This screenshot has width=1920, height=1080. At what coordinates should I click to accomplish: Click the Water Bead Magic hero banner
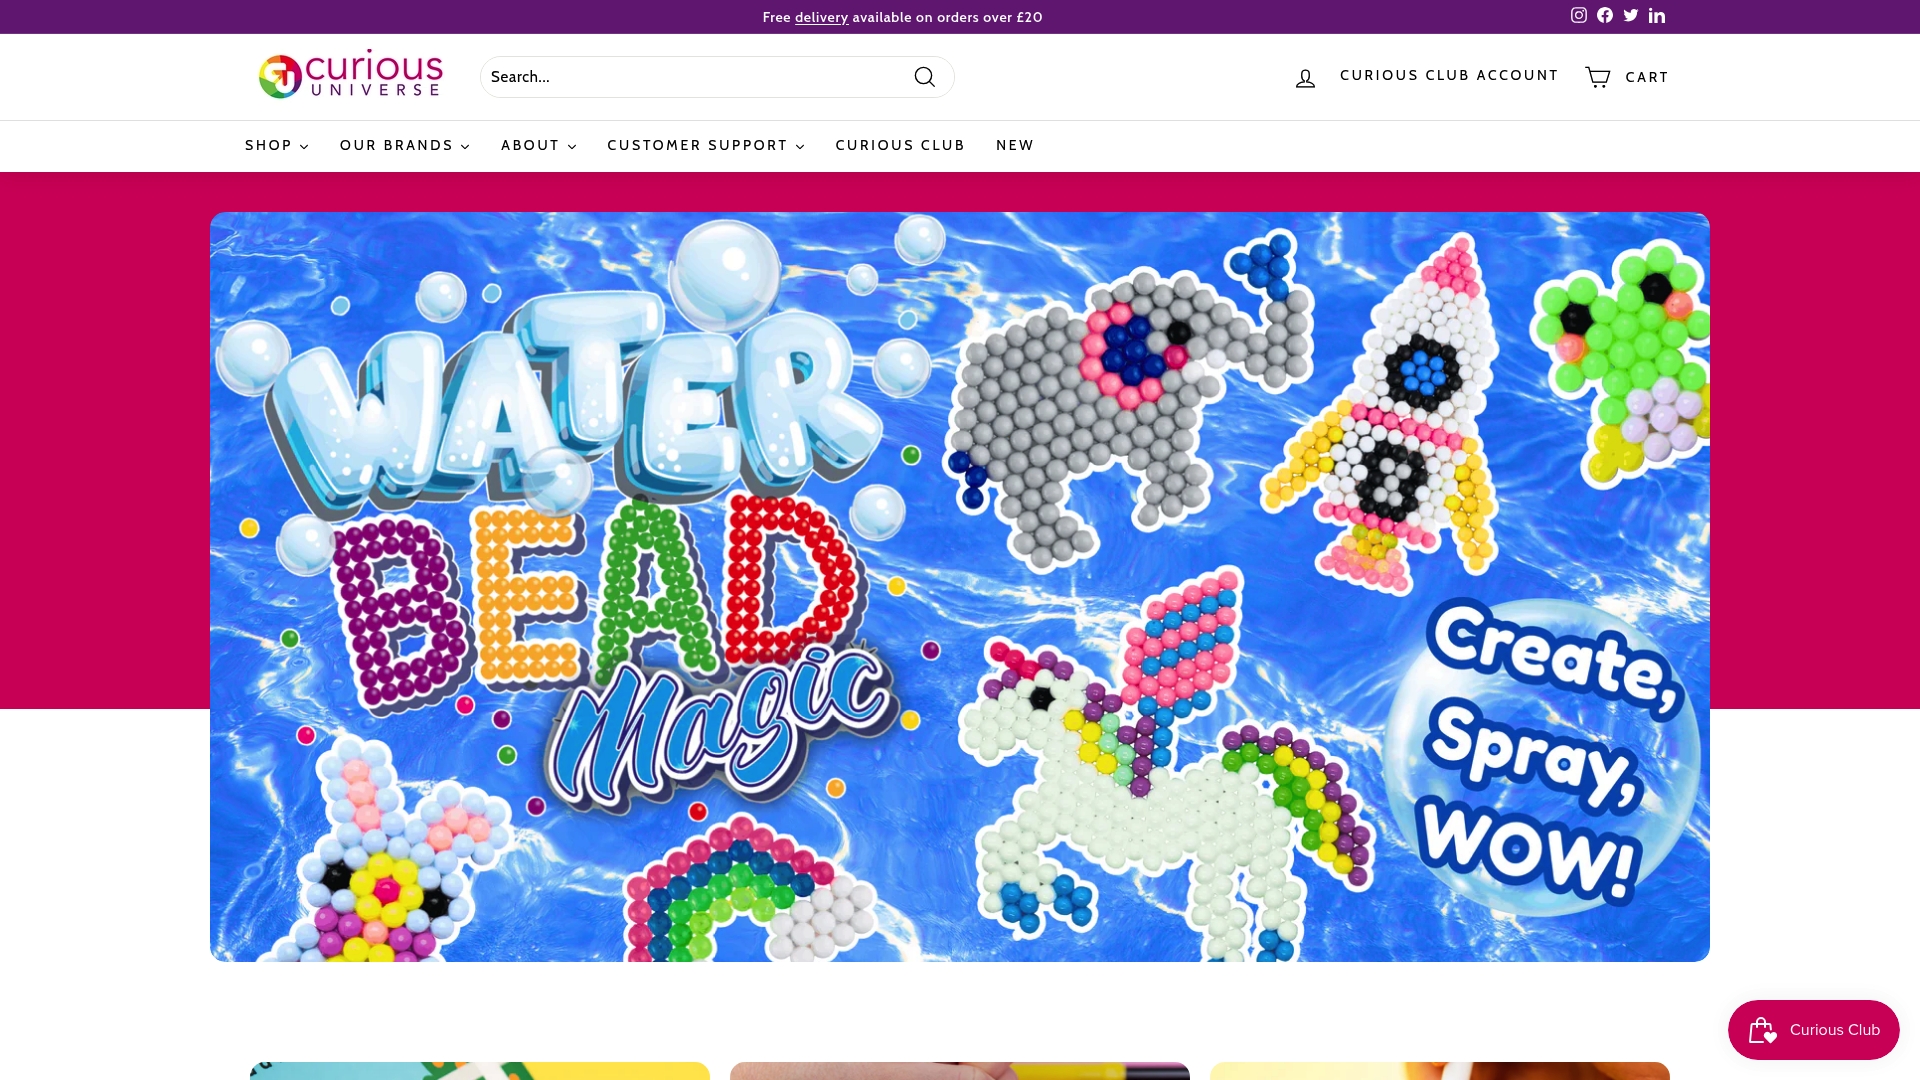(960, 587)
